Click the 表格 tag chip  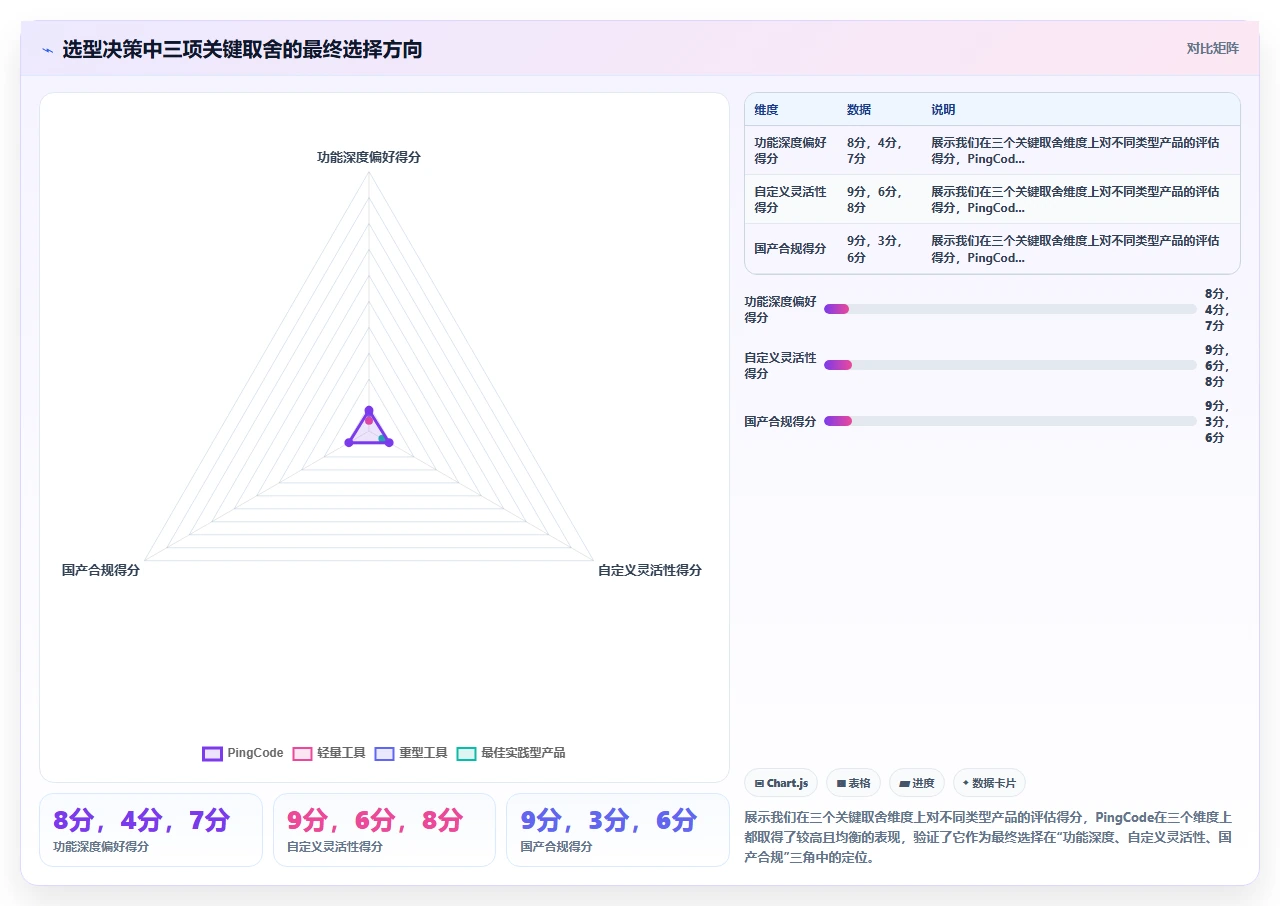point(853,783)
